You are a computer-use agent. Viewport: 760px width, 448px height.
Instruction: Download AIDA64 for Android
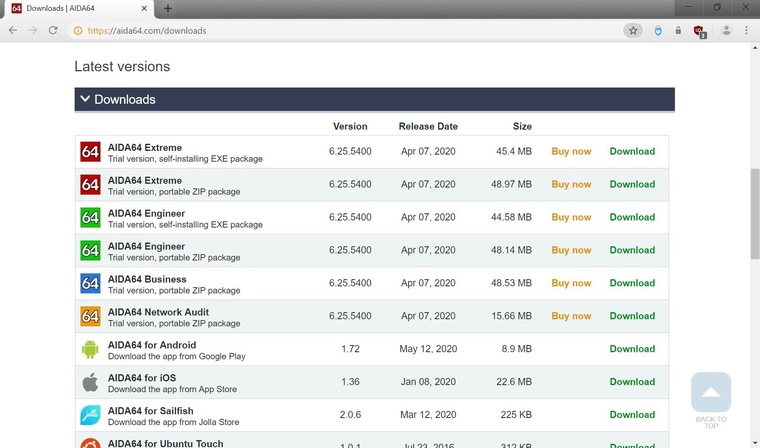point(632,349)
